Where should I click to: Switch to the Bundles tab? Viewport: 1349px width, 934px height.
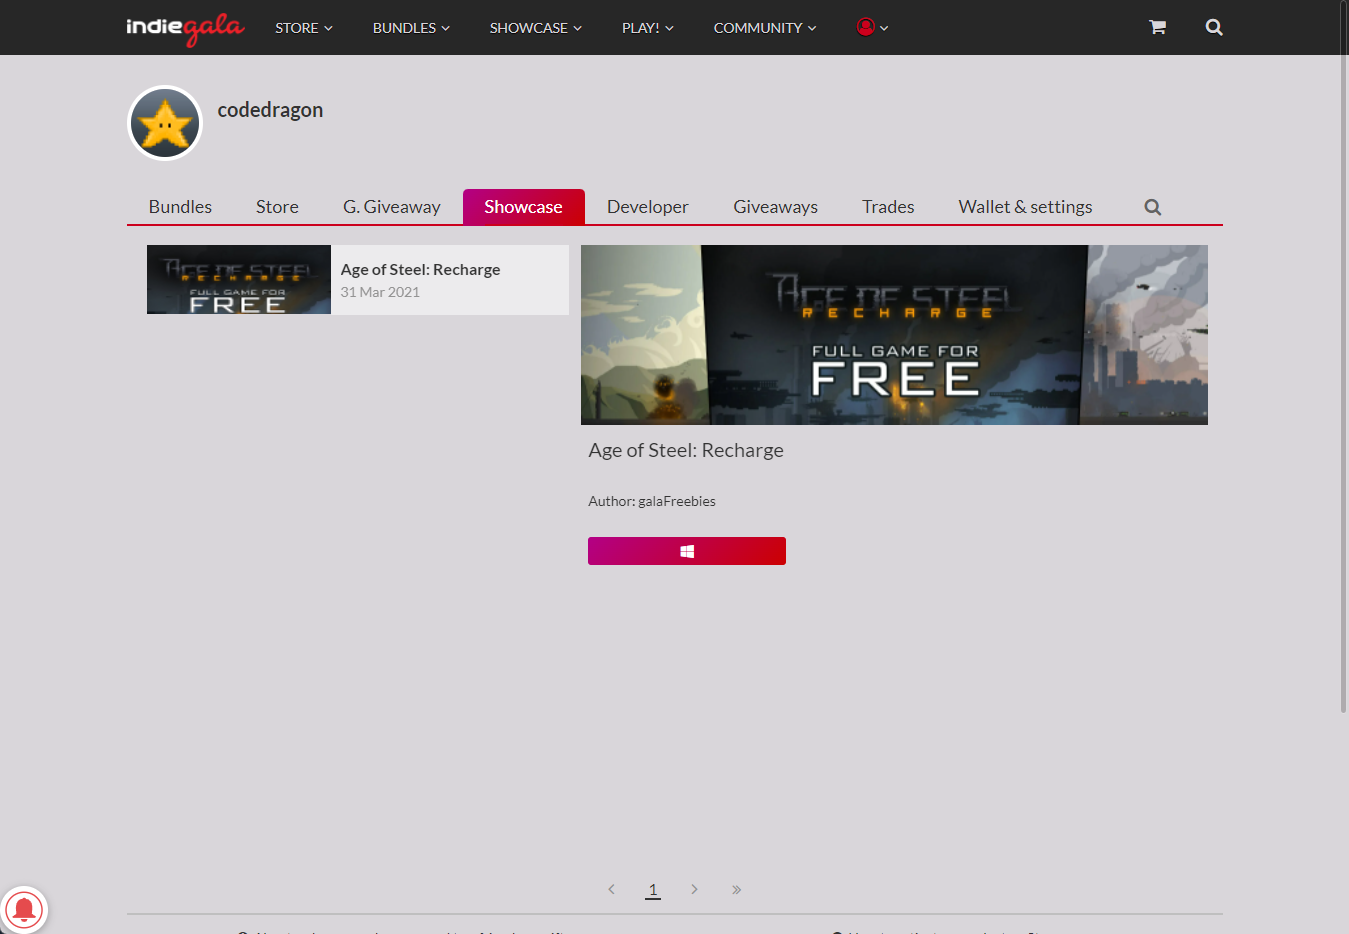[180, 207]
